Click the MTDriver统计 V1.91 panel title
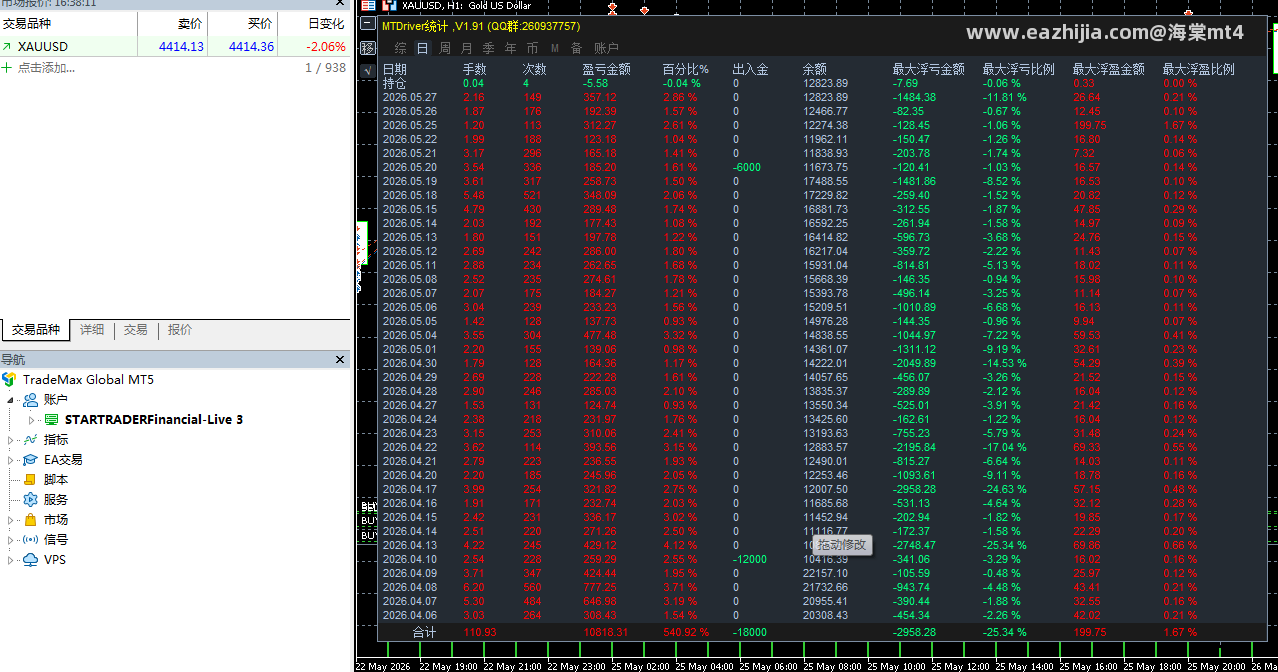1278x672 pixels. (481, 26)
